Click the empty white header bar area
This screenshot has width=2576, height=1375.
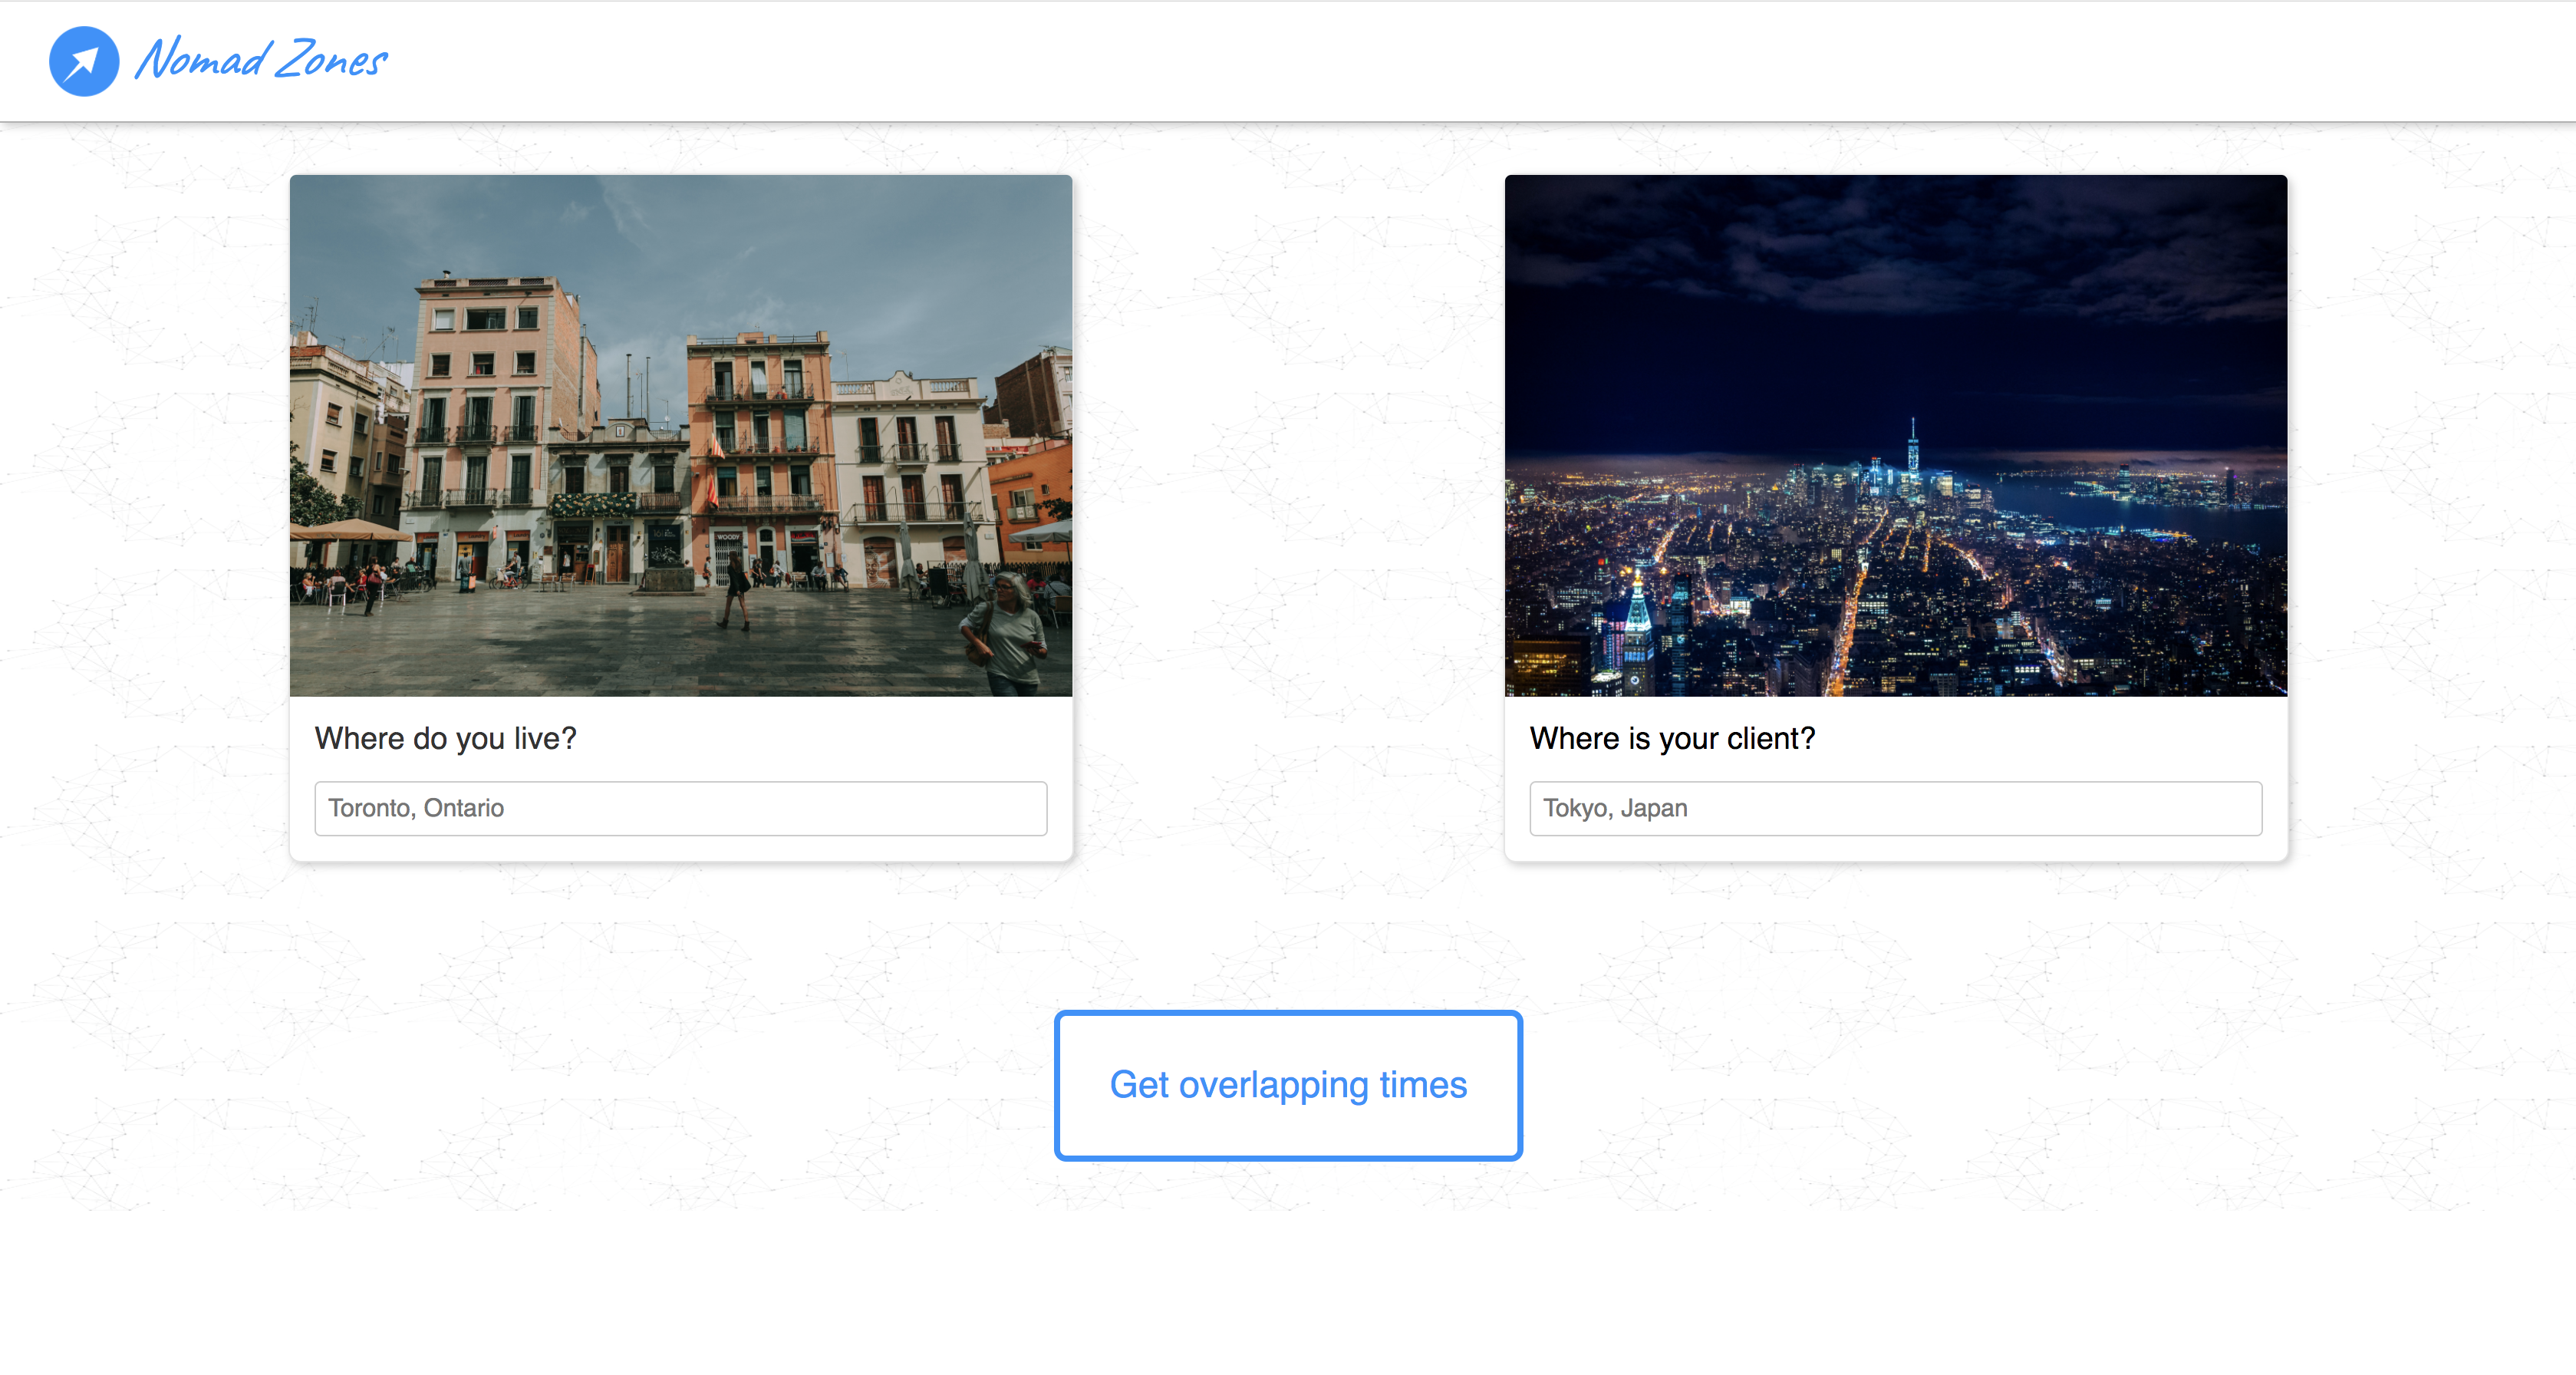1400,60
